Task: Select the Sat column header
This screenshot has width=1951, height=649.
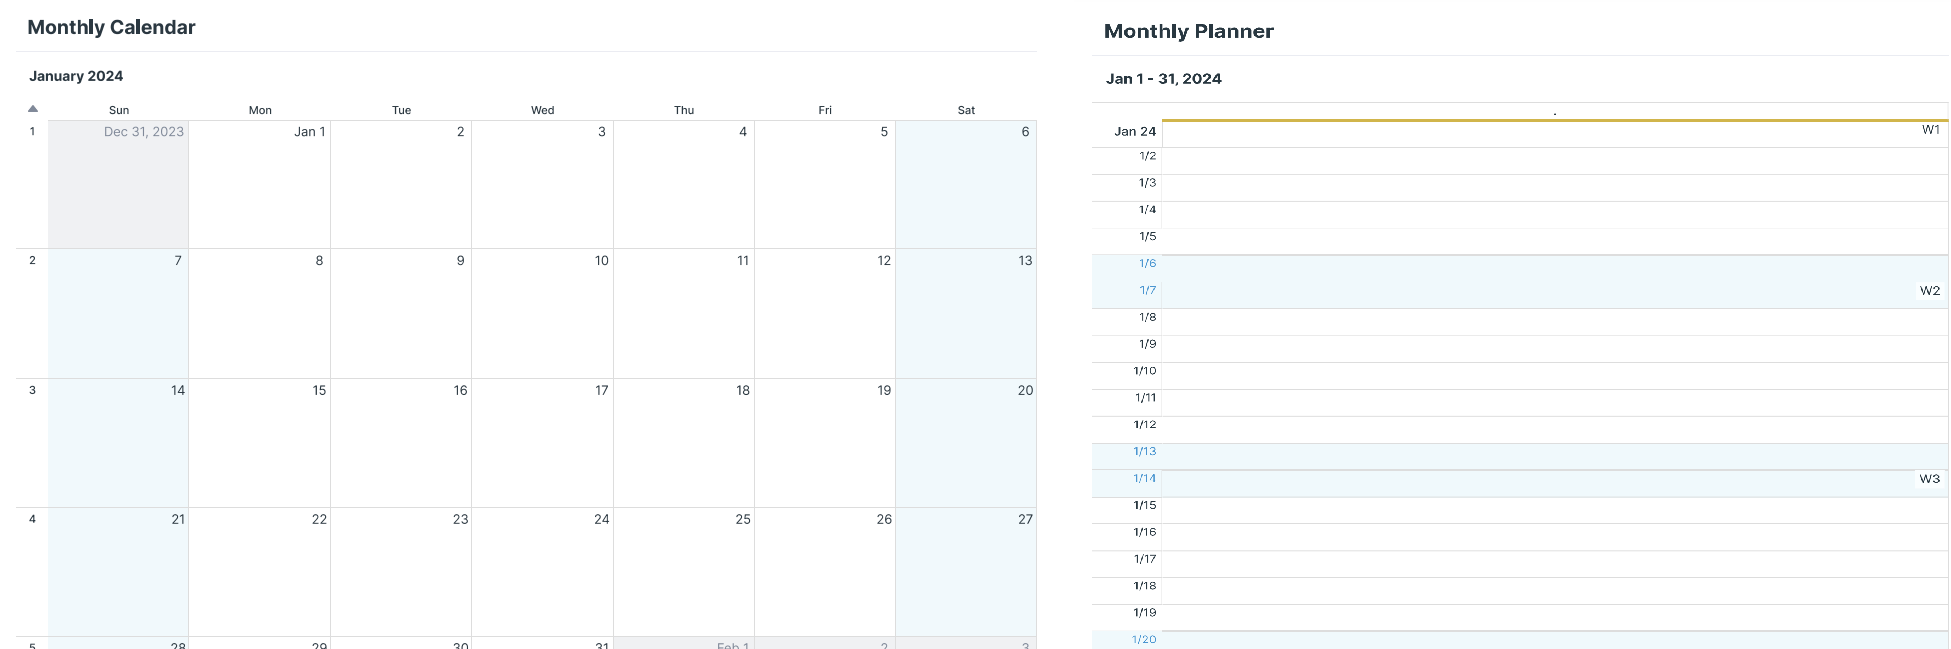Action: tap(966, 110)
